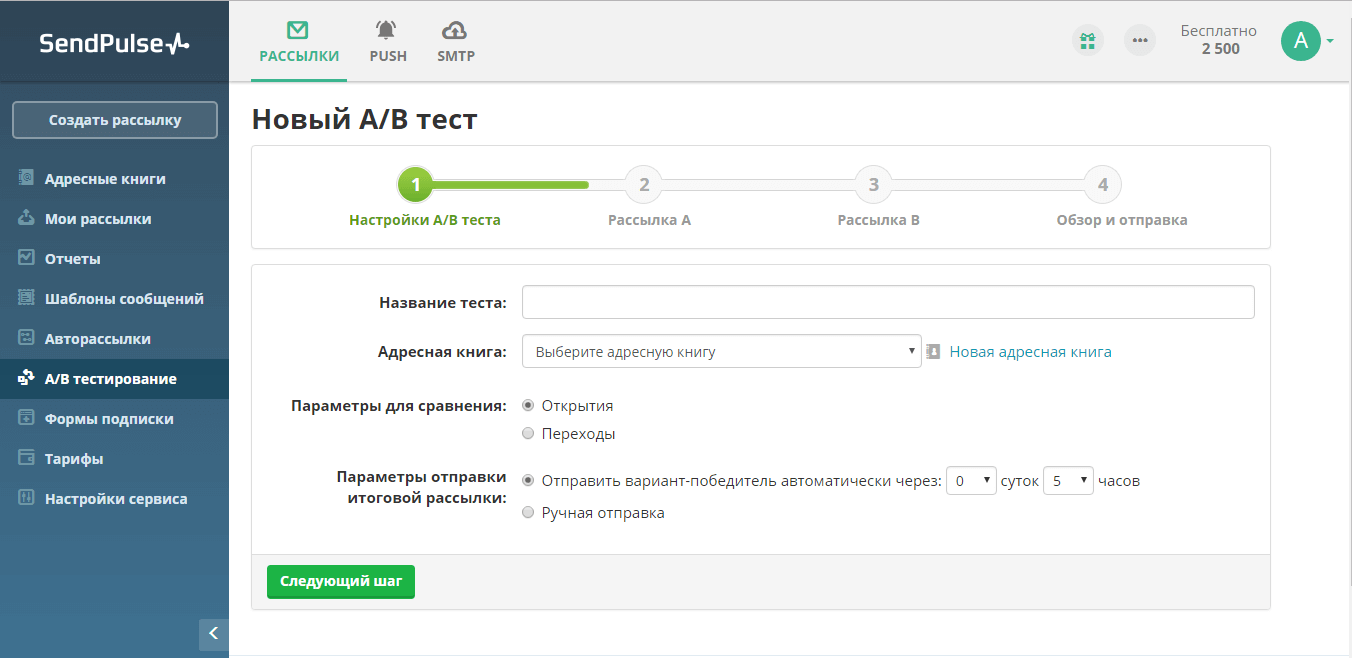This screenshot has height=658, width=1352.
Task: Choose the Ручная отправка radio option
Action: click(x=529, y=513)
